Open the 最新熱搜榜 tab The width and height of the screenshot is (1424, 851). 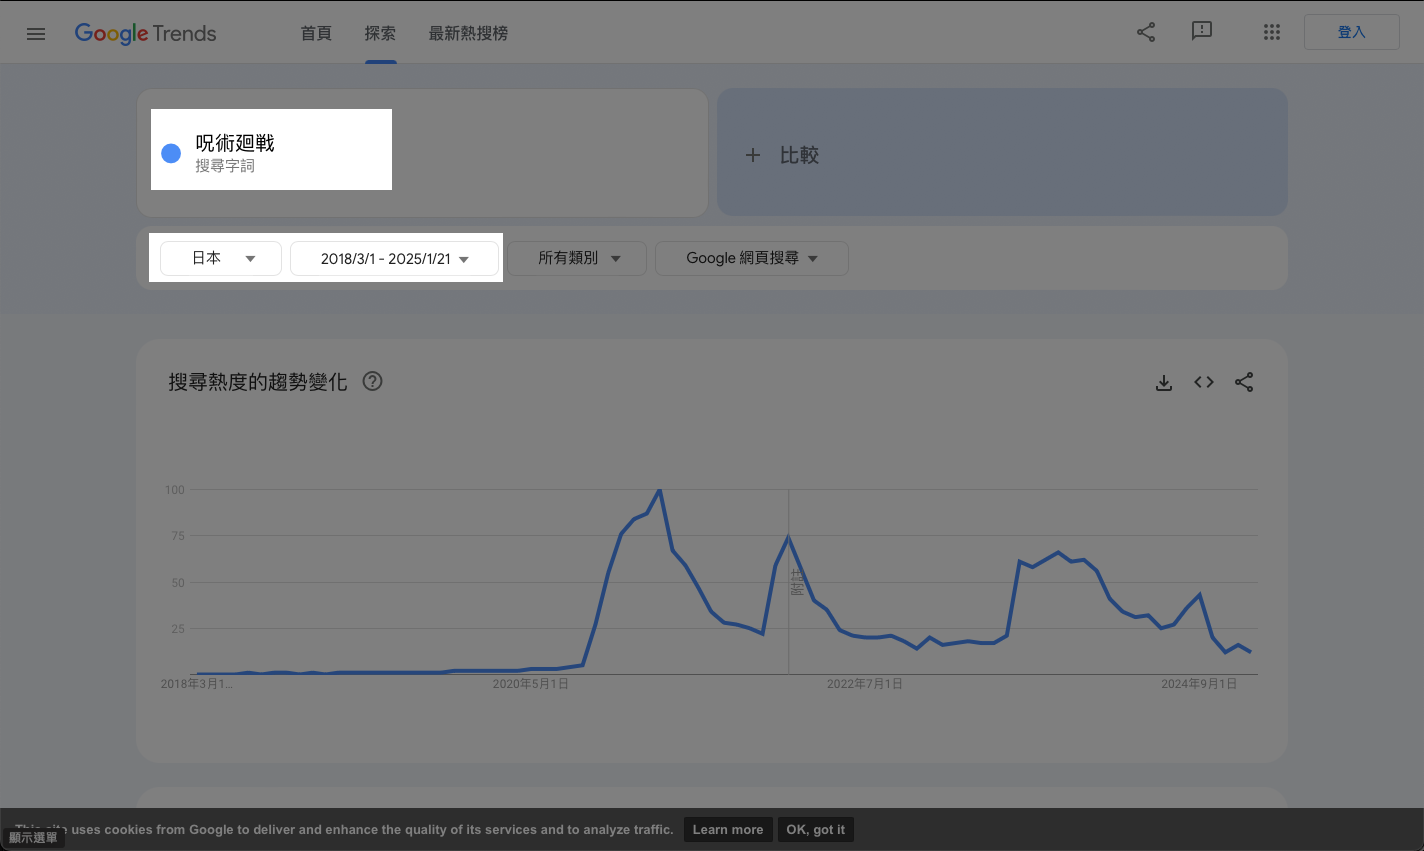click(x=468, y=33)
